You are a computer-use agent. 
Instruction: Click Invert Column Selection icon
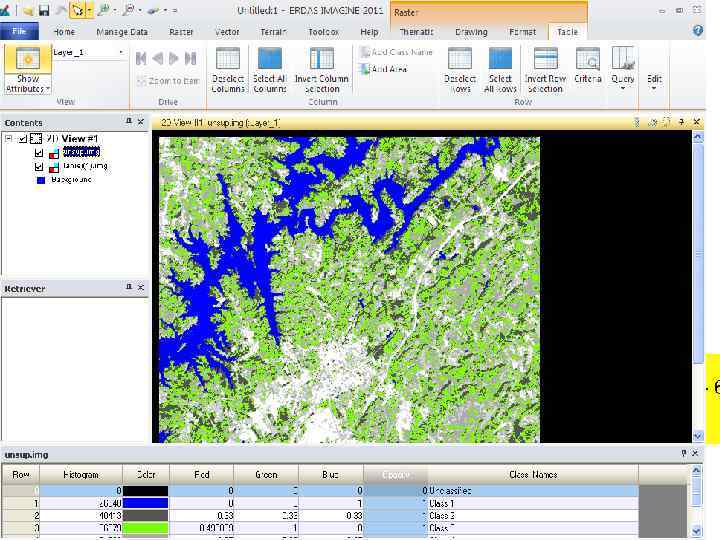pos(321,59)
